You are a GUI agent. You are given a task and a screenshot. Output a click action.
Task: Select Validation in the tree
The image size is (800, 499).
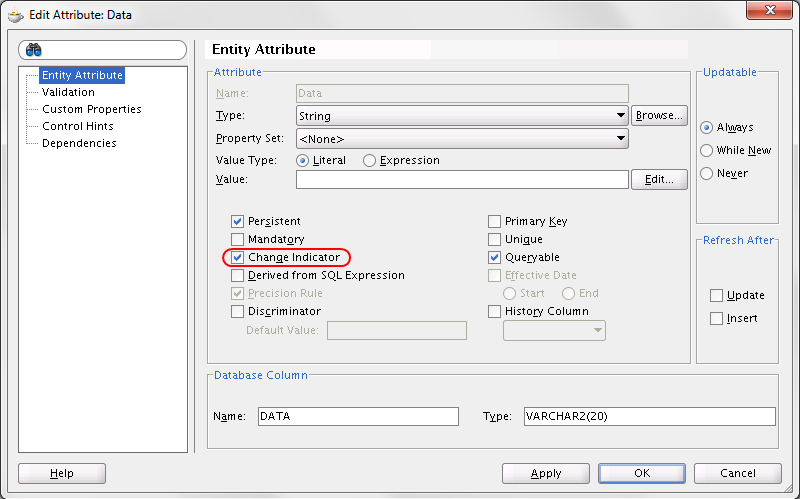[68, 92]
